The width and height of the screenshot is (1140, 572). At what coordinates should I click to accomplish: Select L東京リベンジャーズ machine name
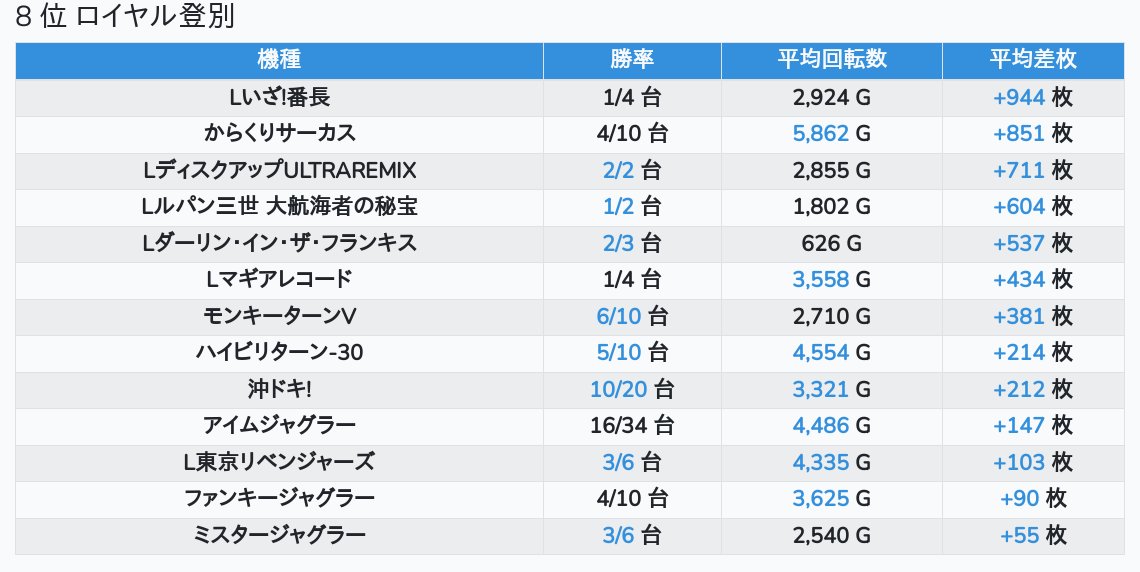pyautogui.click(x=279, y=462)
